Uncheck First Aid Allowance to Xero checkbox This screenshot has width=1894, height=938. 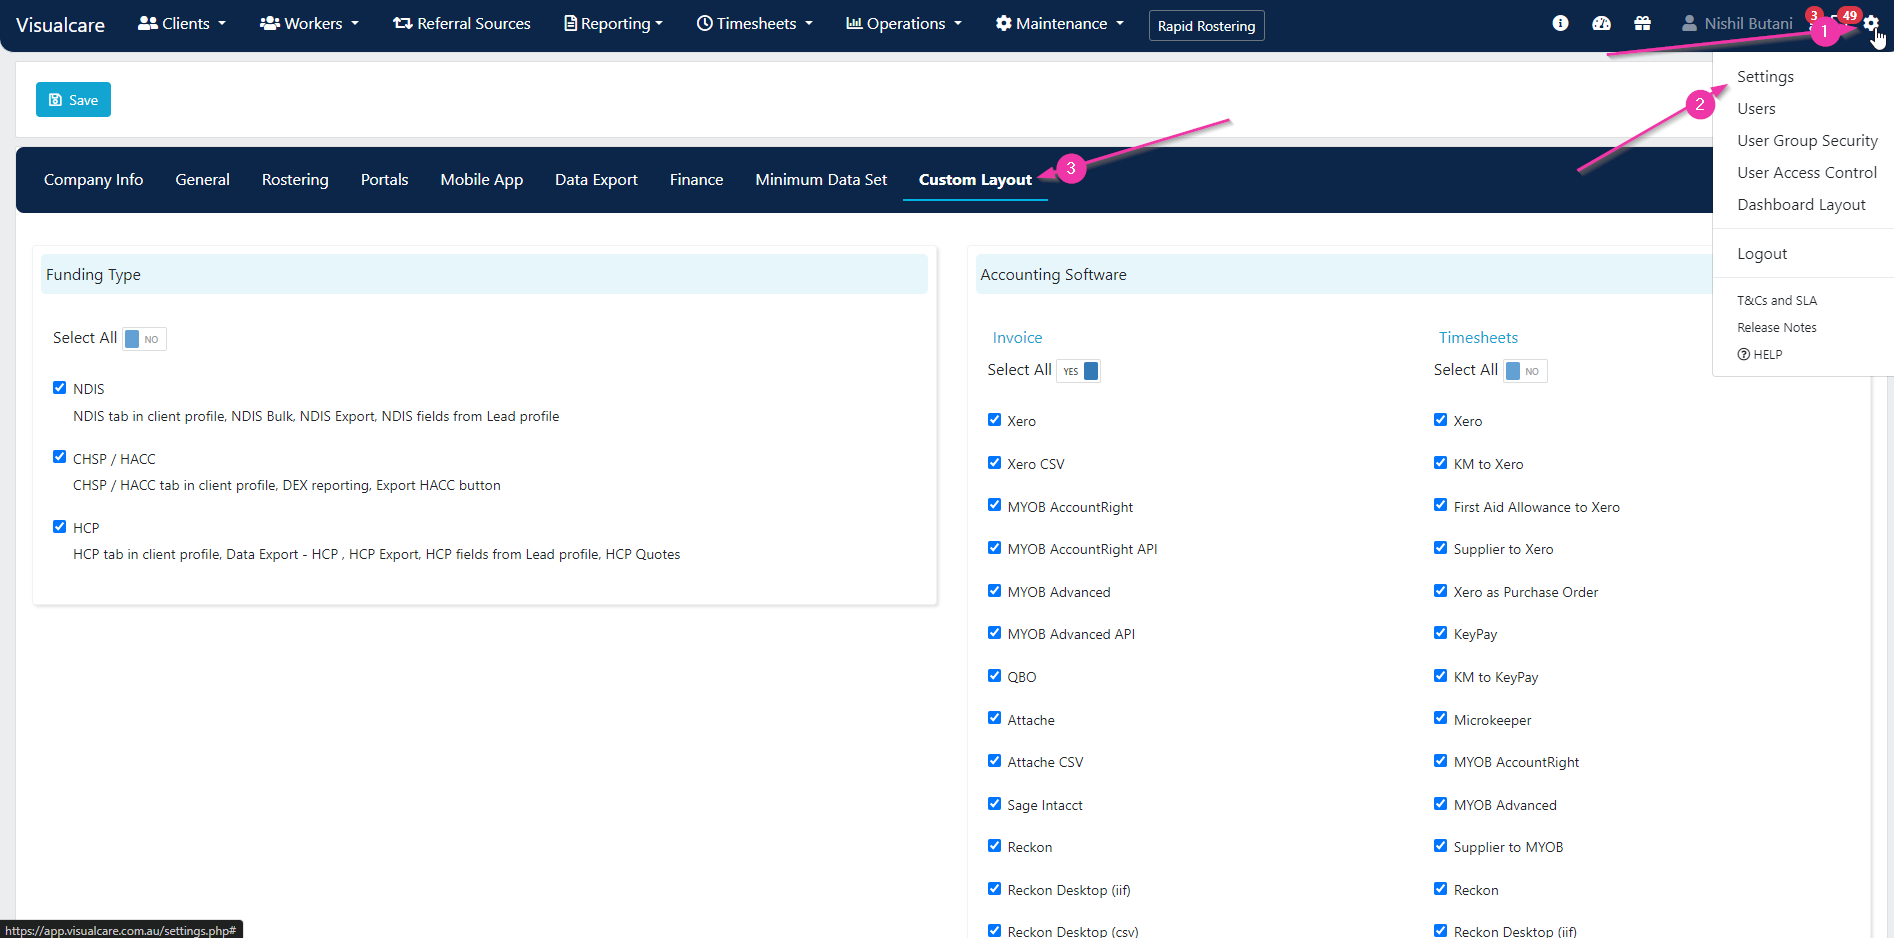click(x=1440, y=505)
